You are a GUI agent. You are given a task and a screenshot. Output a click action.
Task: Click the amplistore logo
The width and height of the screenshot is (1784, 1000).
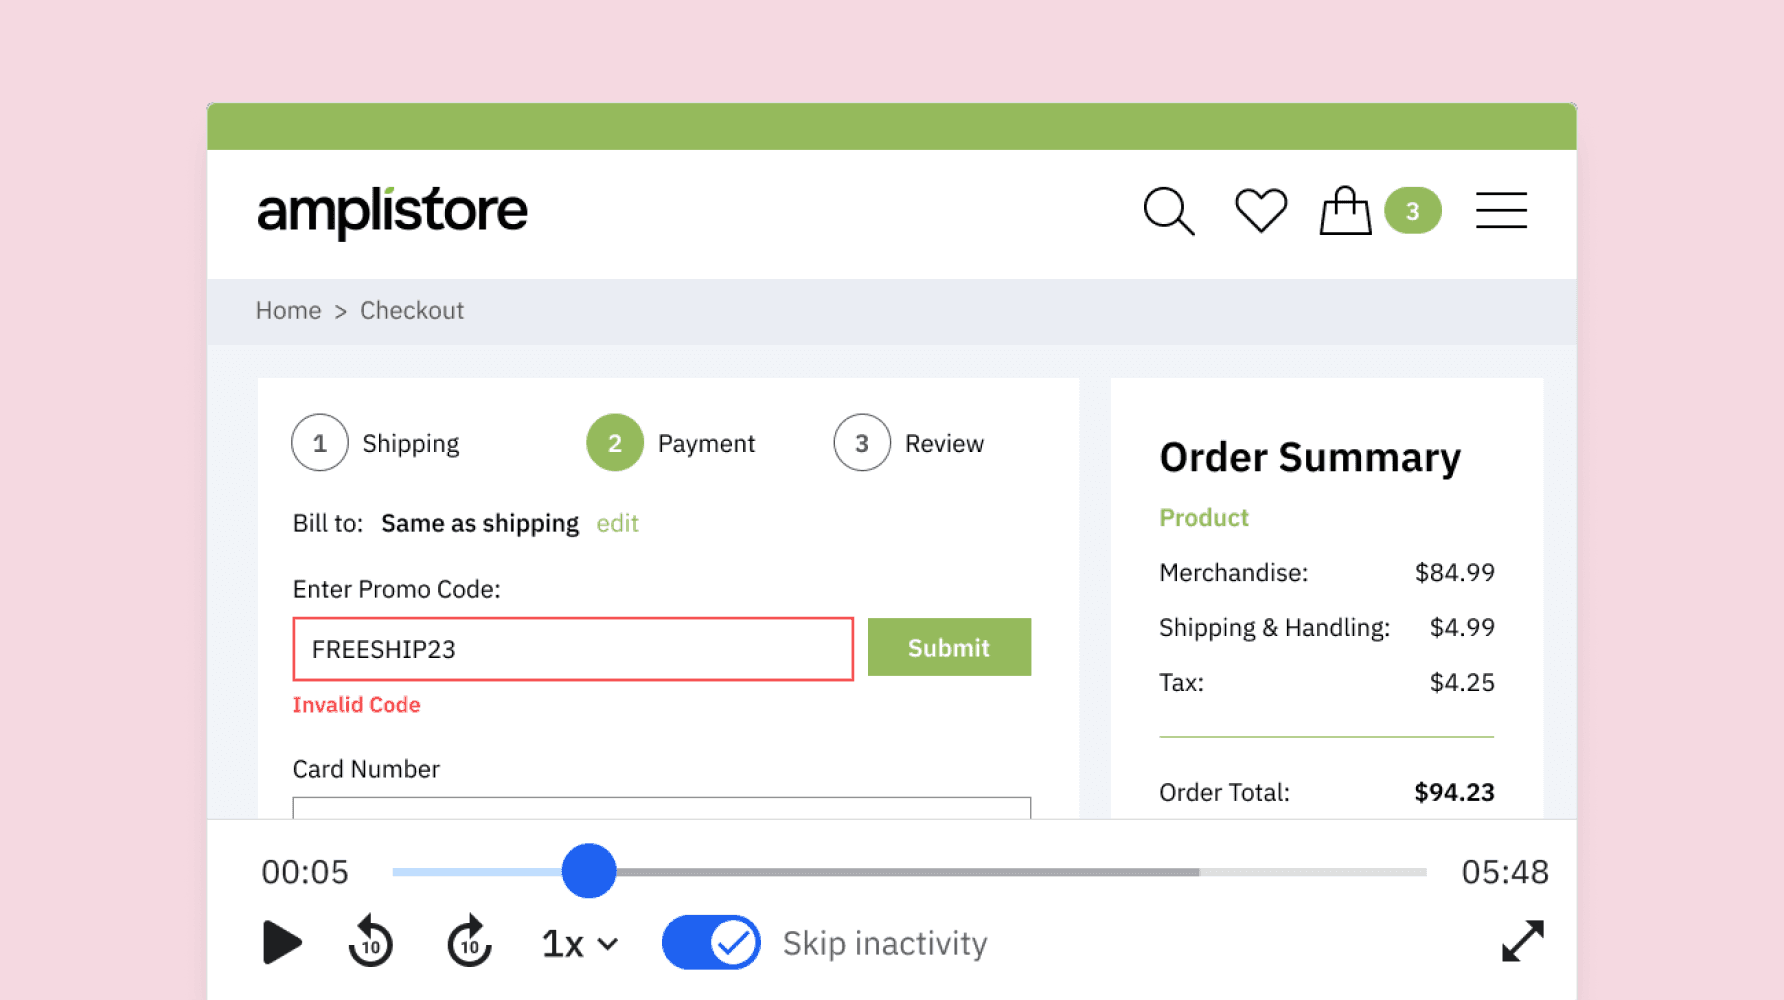(391, 210)
